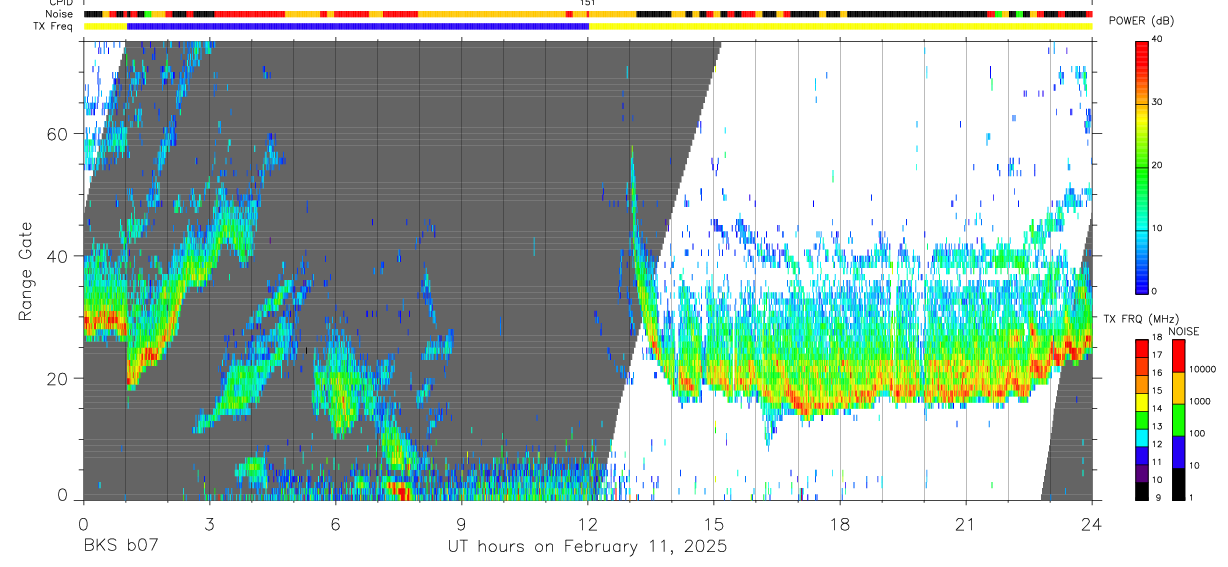Click the x-axis tick label '9'

coord(461,524)
